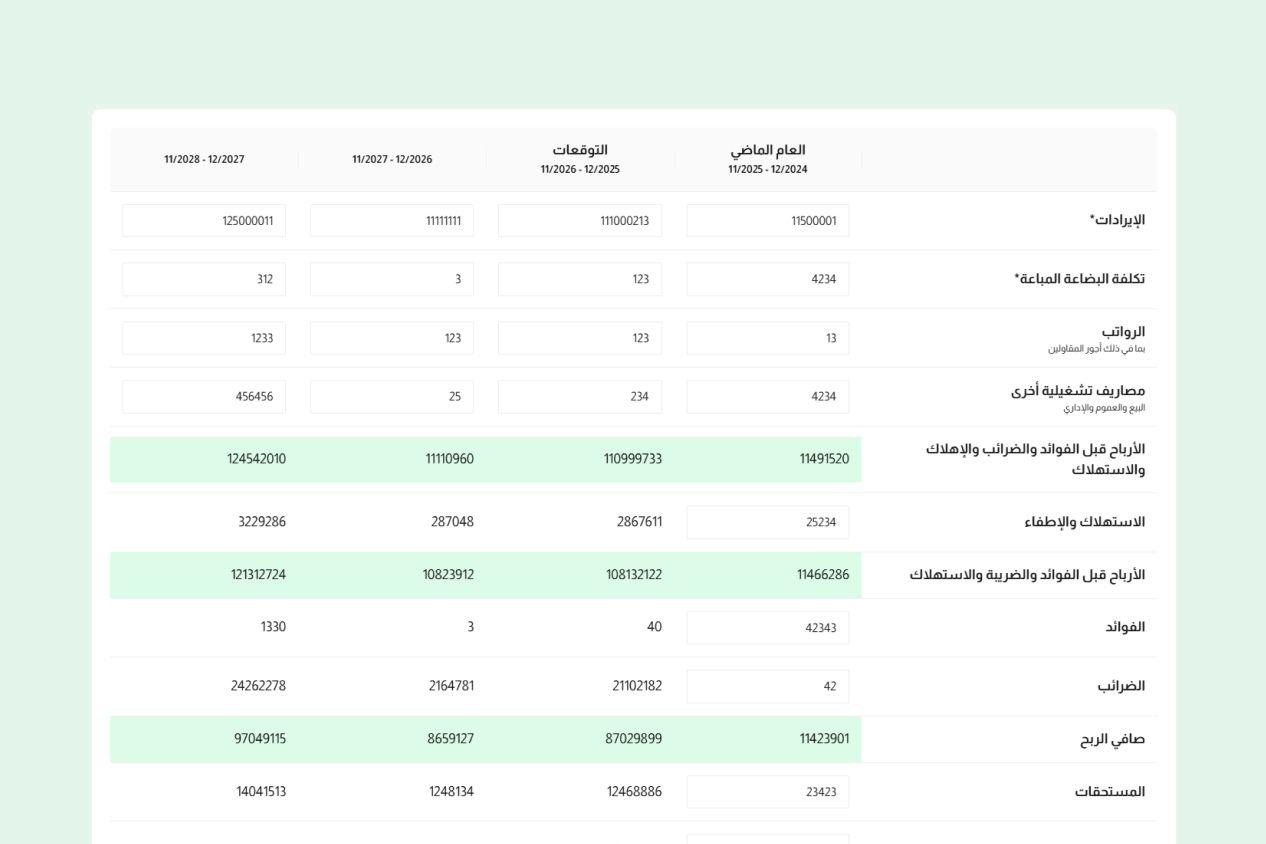Focus the الرواتب input showing 1233
Screen dimensions: 1266x844
tap(203, 338)
